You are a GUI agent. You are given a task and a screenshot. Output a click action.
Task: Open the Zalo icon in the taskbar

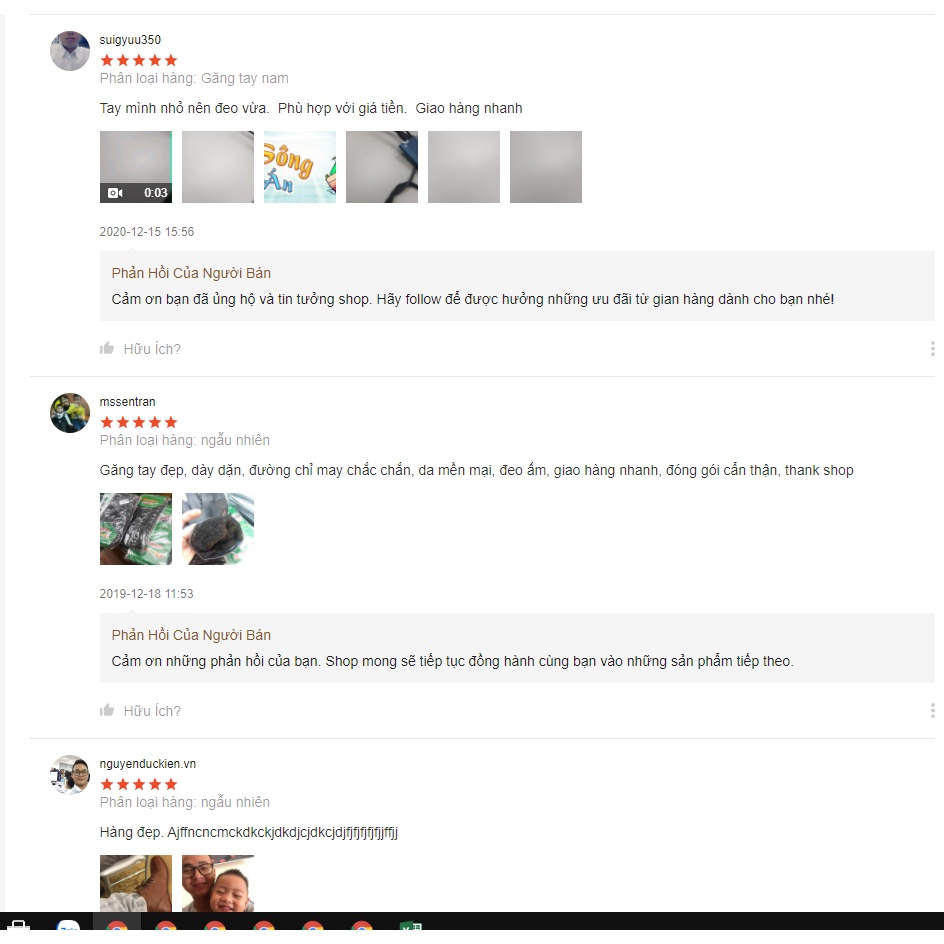[69, 926]
